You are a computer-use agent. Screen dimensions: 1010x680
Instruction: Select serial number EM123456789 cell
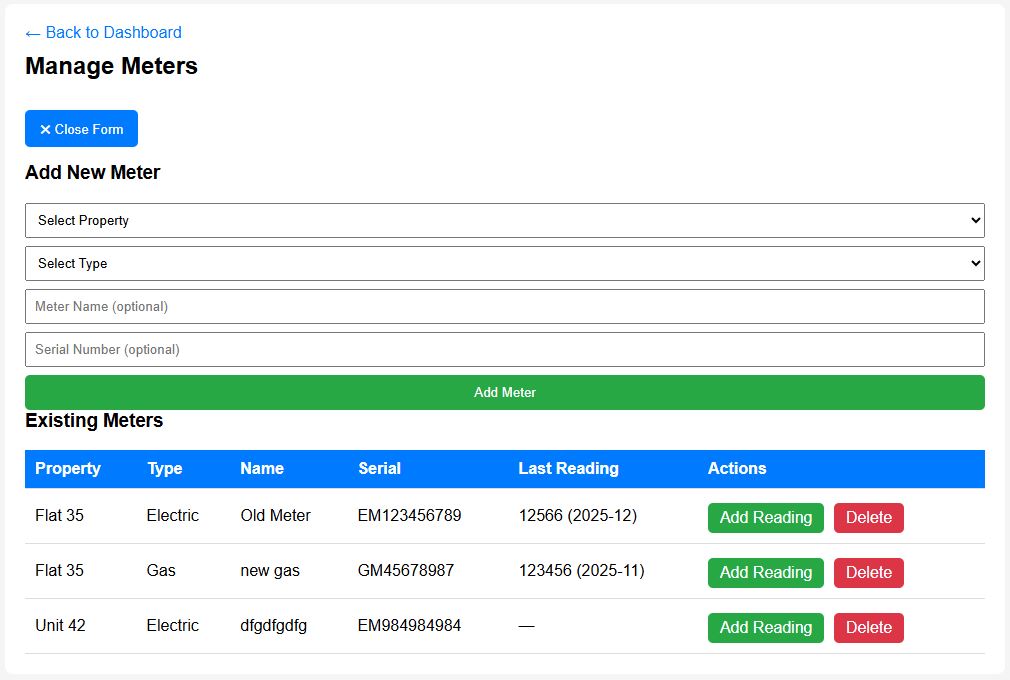tap(409, 515)
